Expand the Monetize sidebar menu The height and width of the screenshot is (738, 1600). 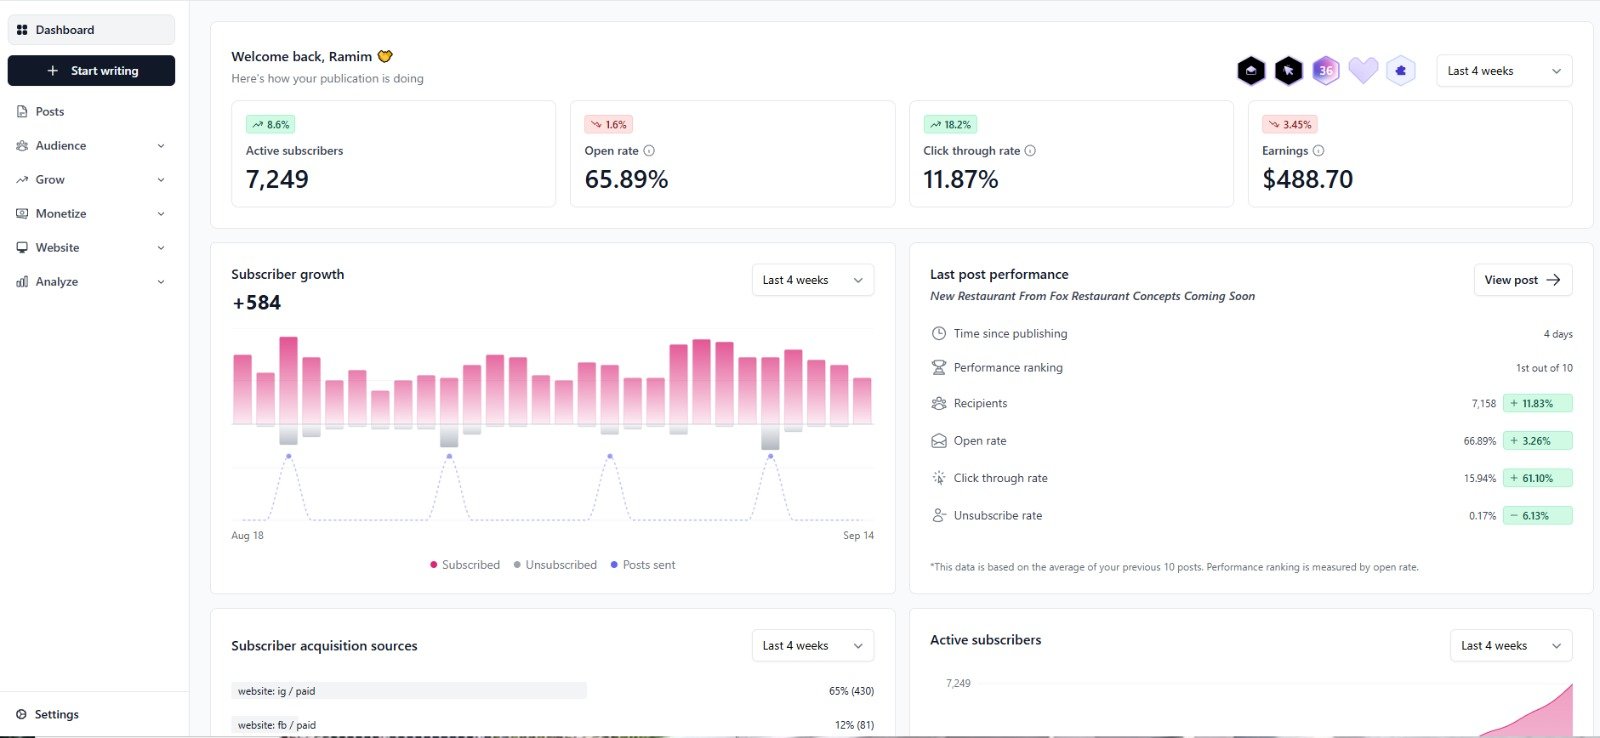pyautogui.click(x=91, y=214)
